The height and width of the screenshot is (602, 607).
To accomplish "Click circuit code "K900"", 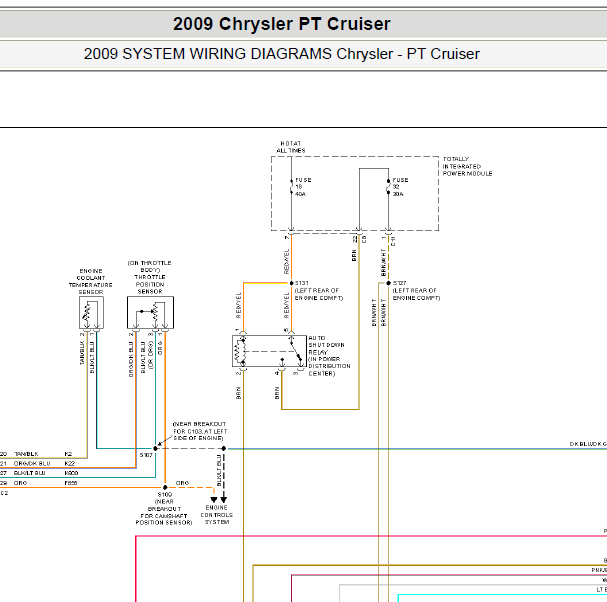I will (71, 473).
